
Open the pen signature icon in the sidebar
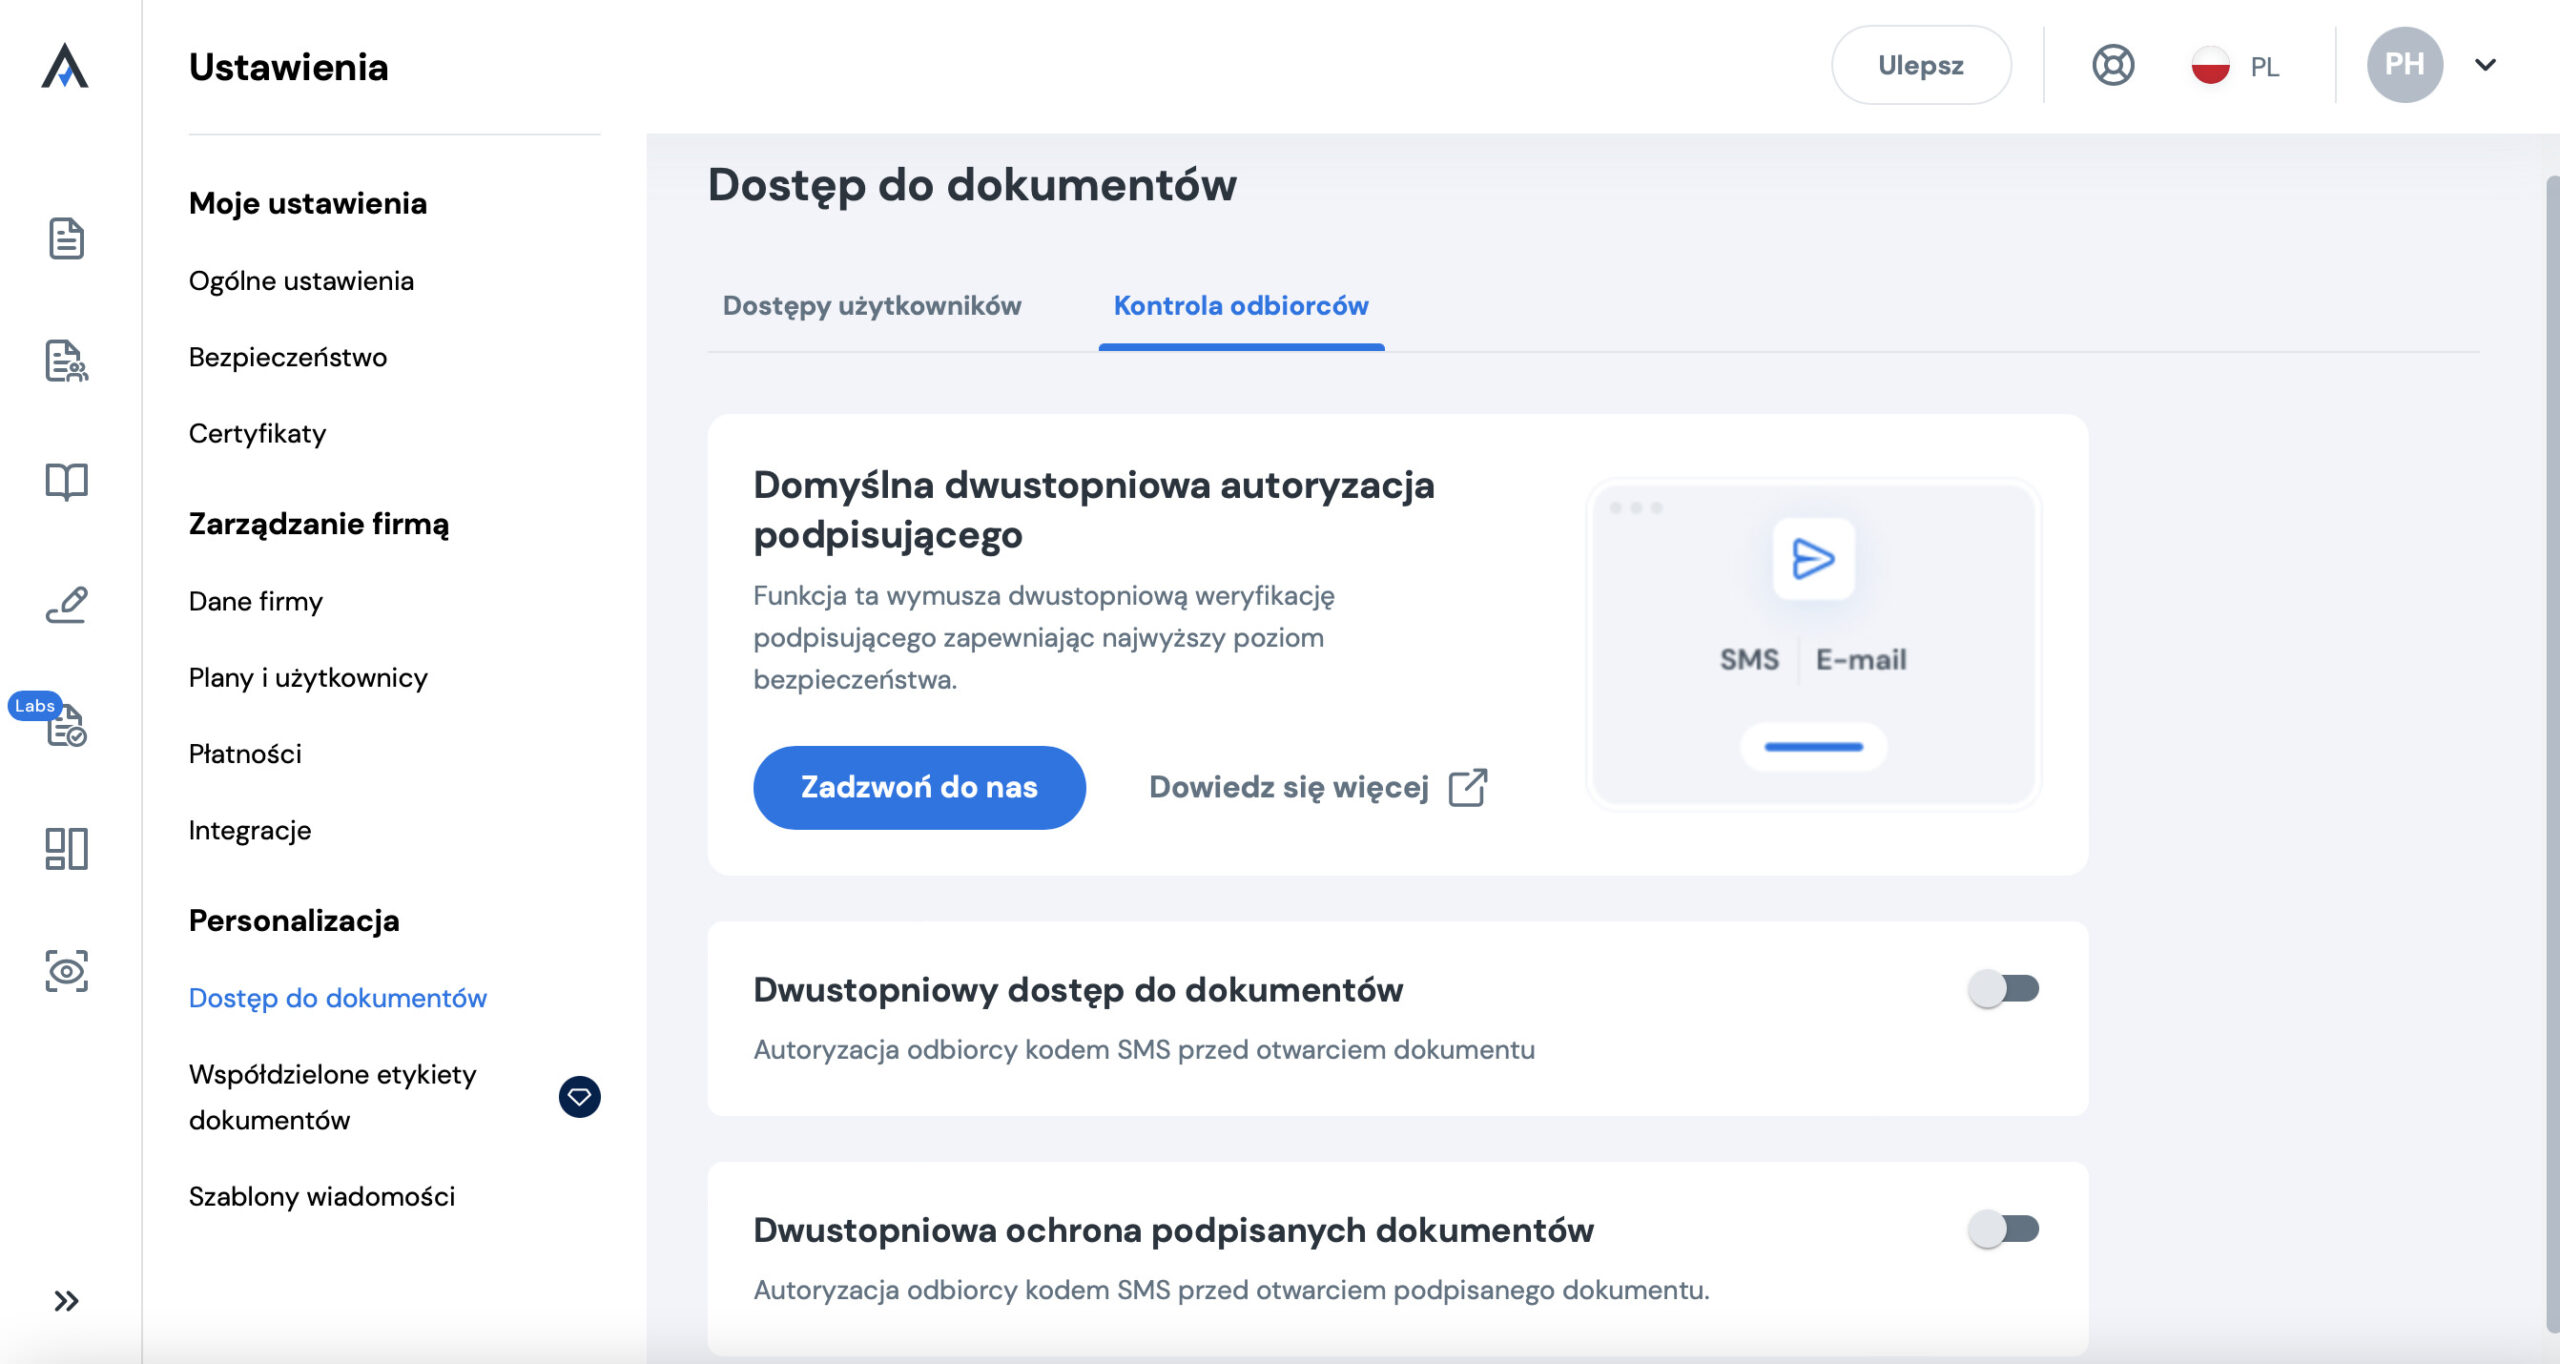pyautogui.click(x=66, y=605)
